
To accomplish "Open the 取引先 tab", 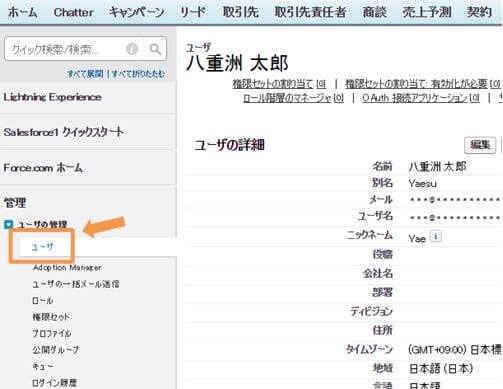I will 240,12.
